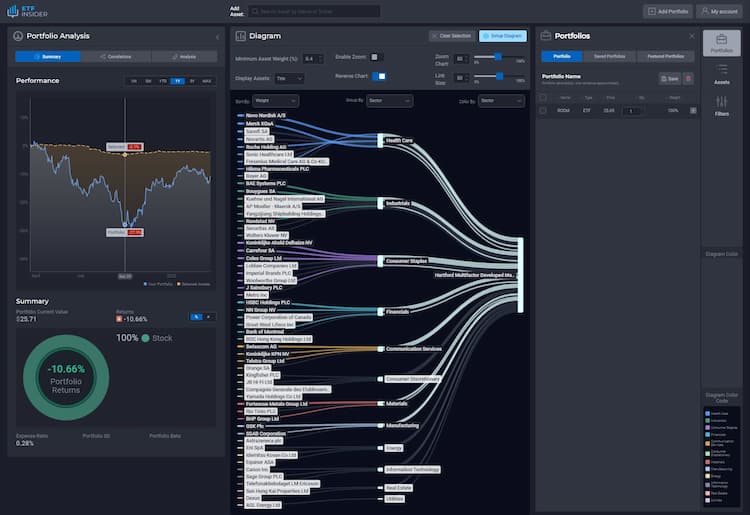Click the Fortescue Metals Group Ltd label
This screenshot has height=515, width=750.
(x=276, y=404)
